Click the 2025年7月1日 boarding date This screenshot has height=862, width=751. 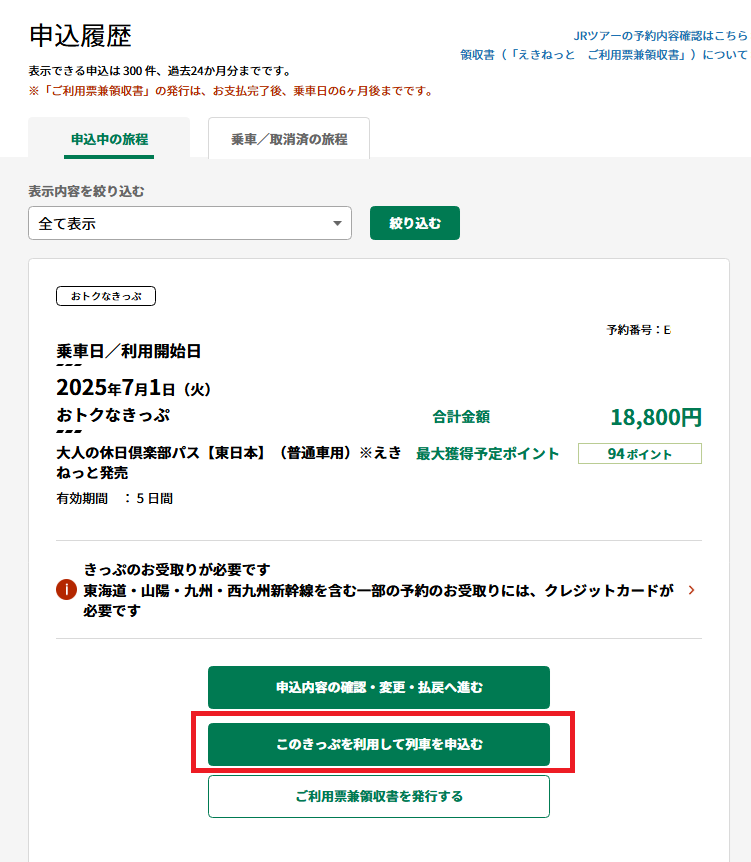pos(133,388)
